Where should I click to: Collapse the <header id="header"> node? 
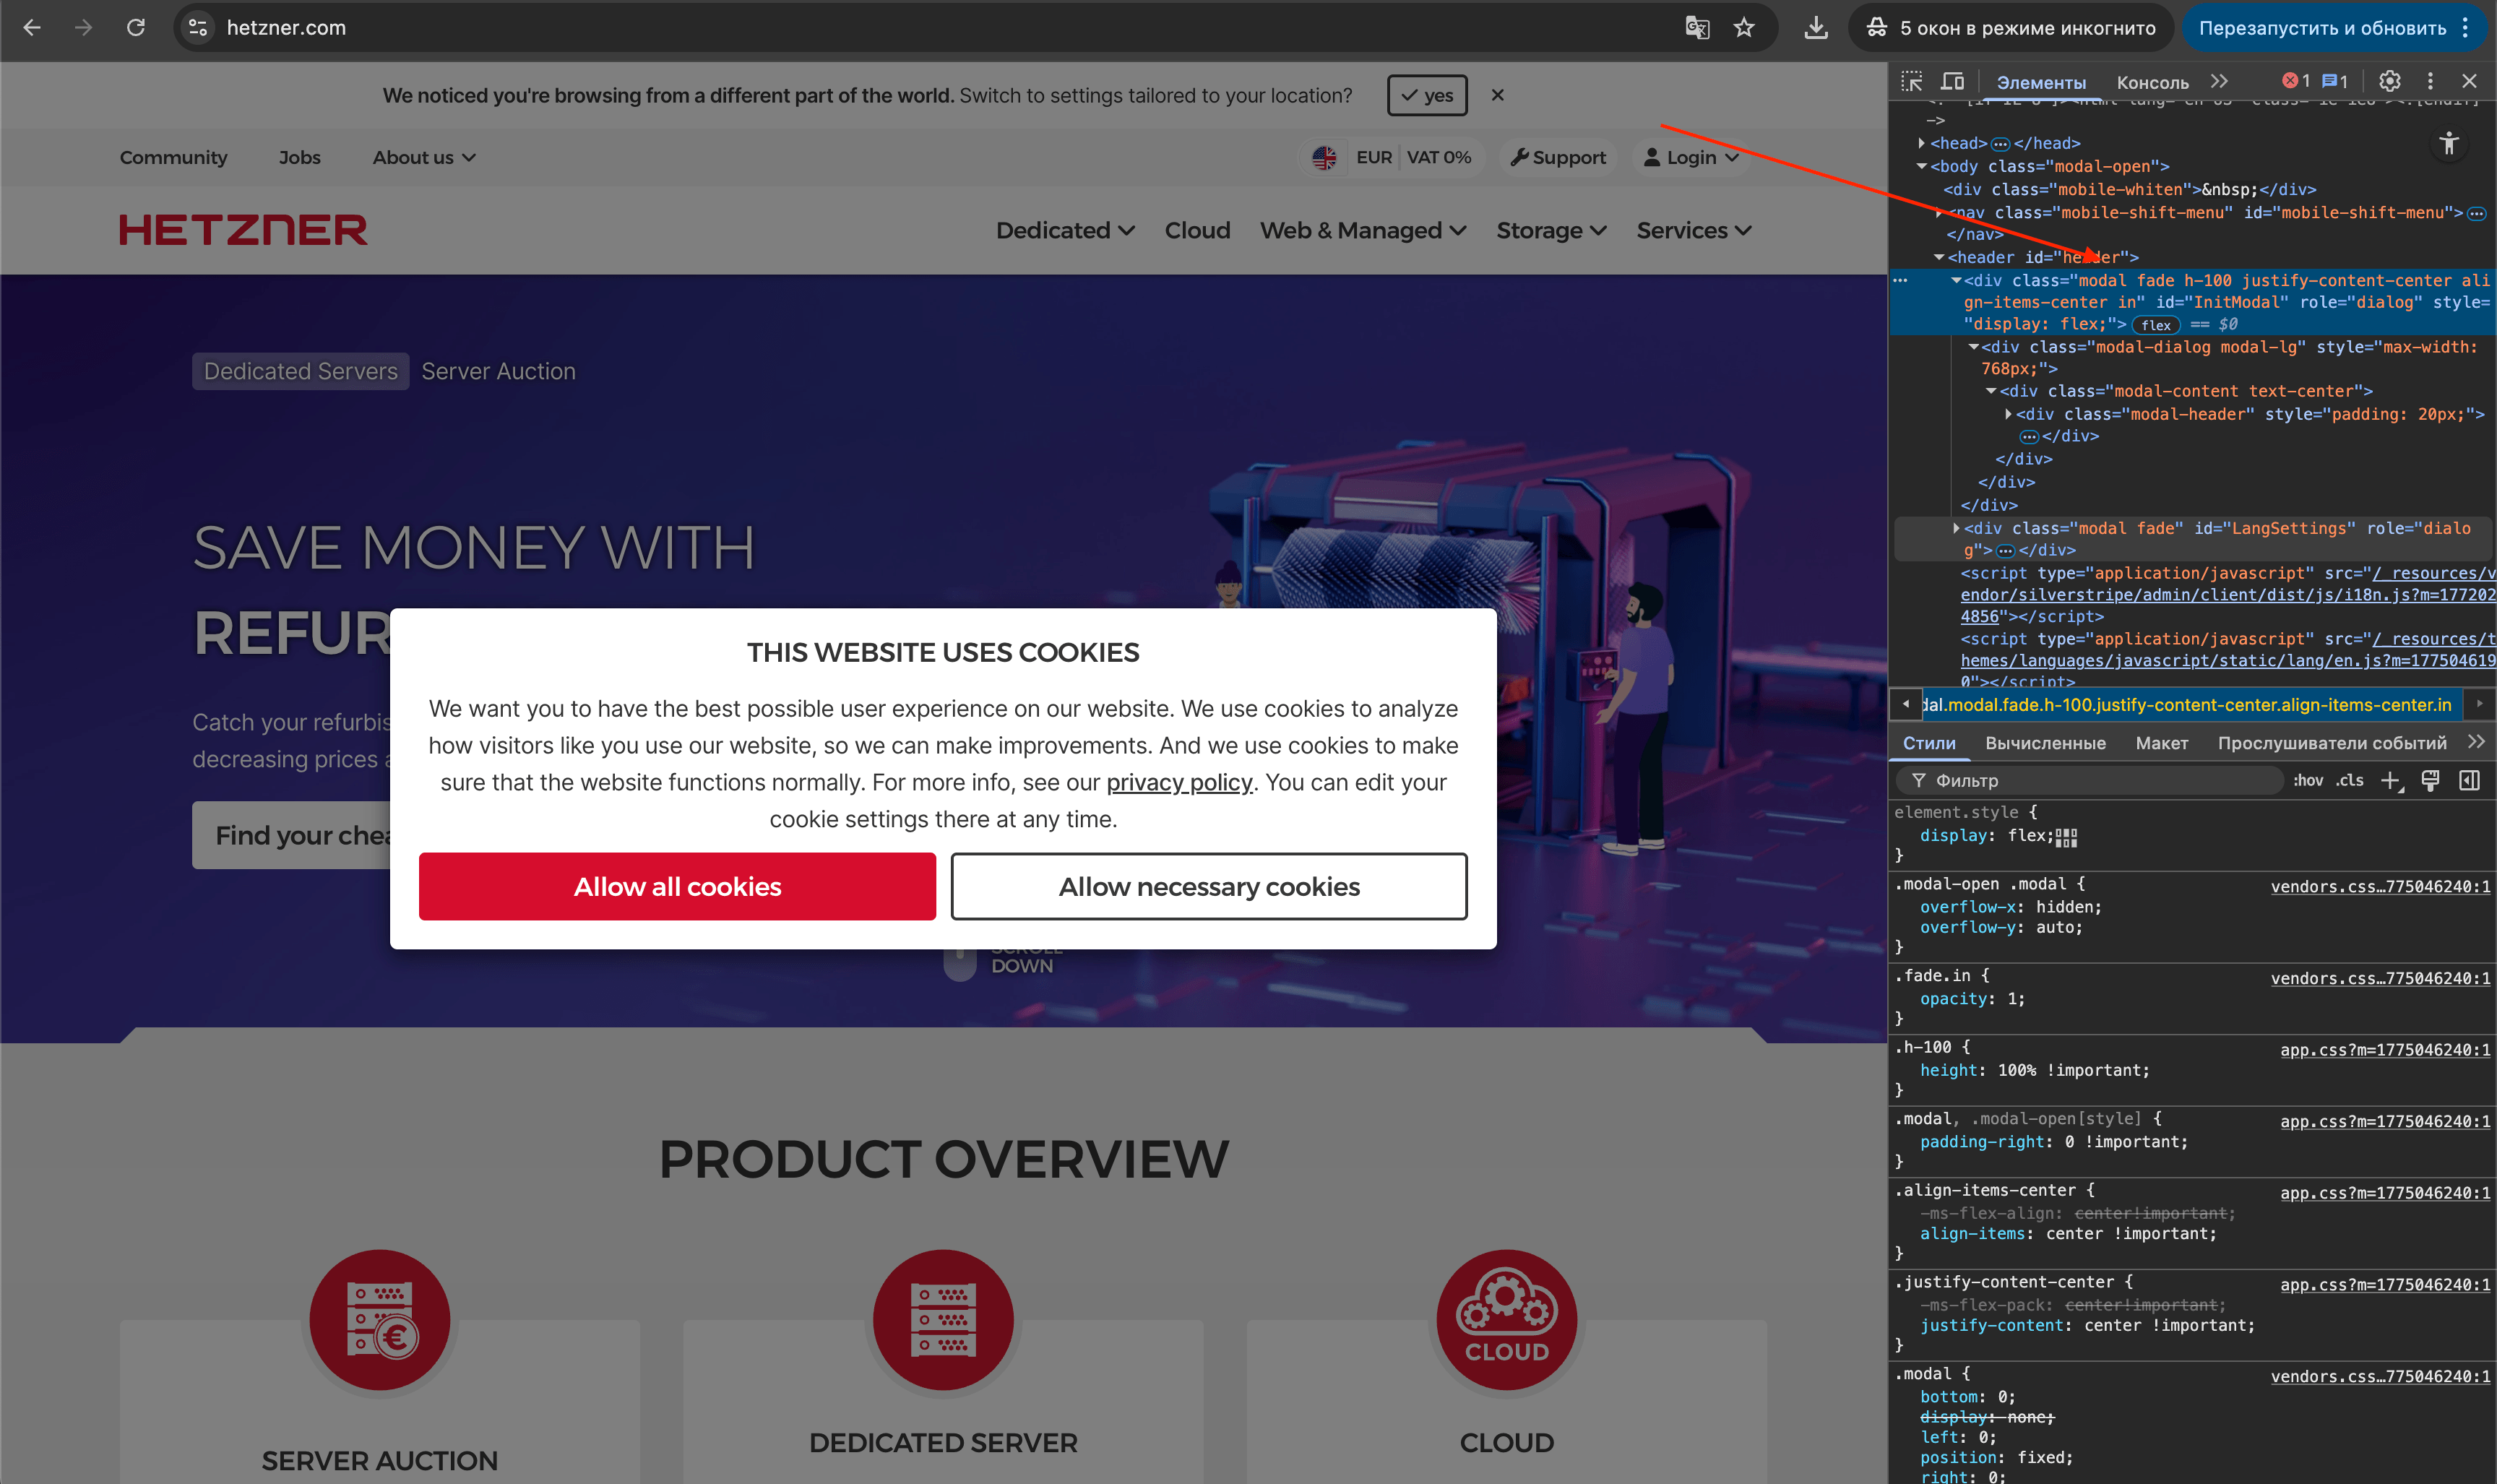coord(1939,257)
